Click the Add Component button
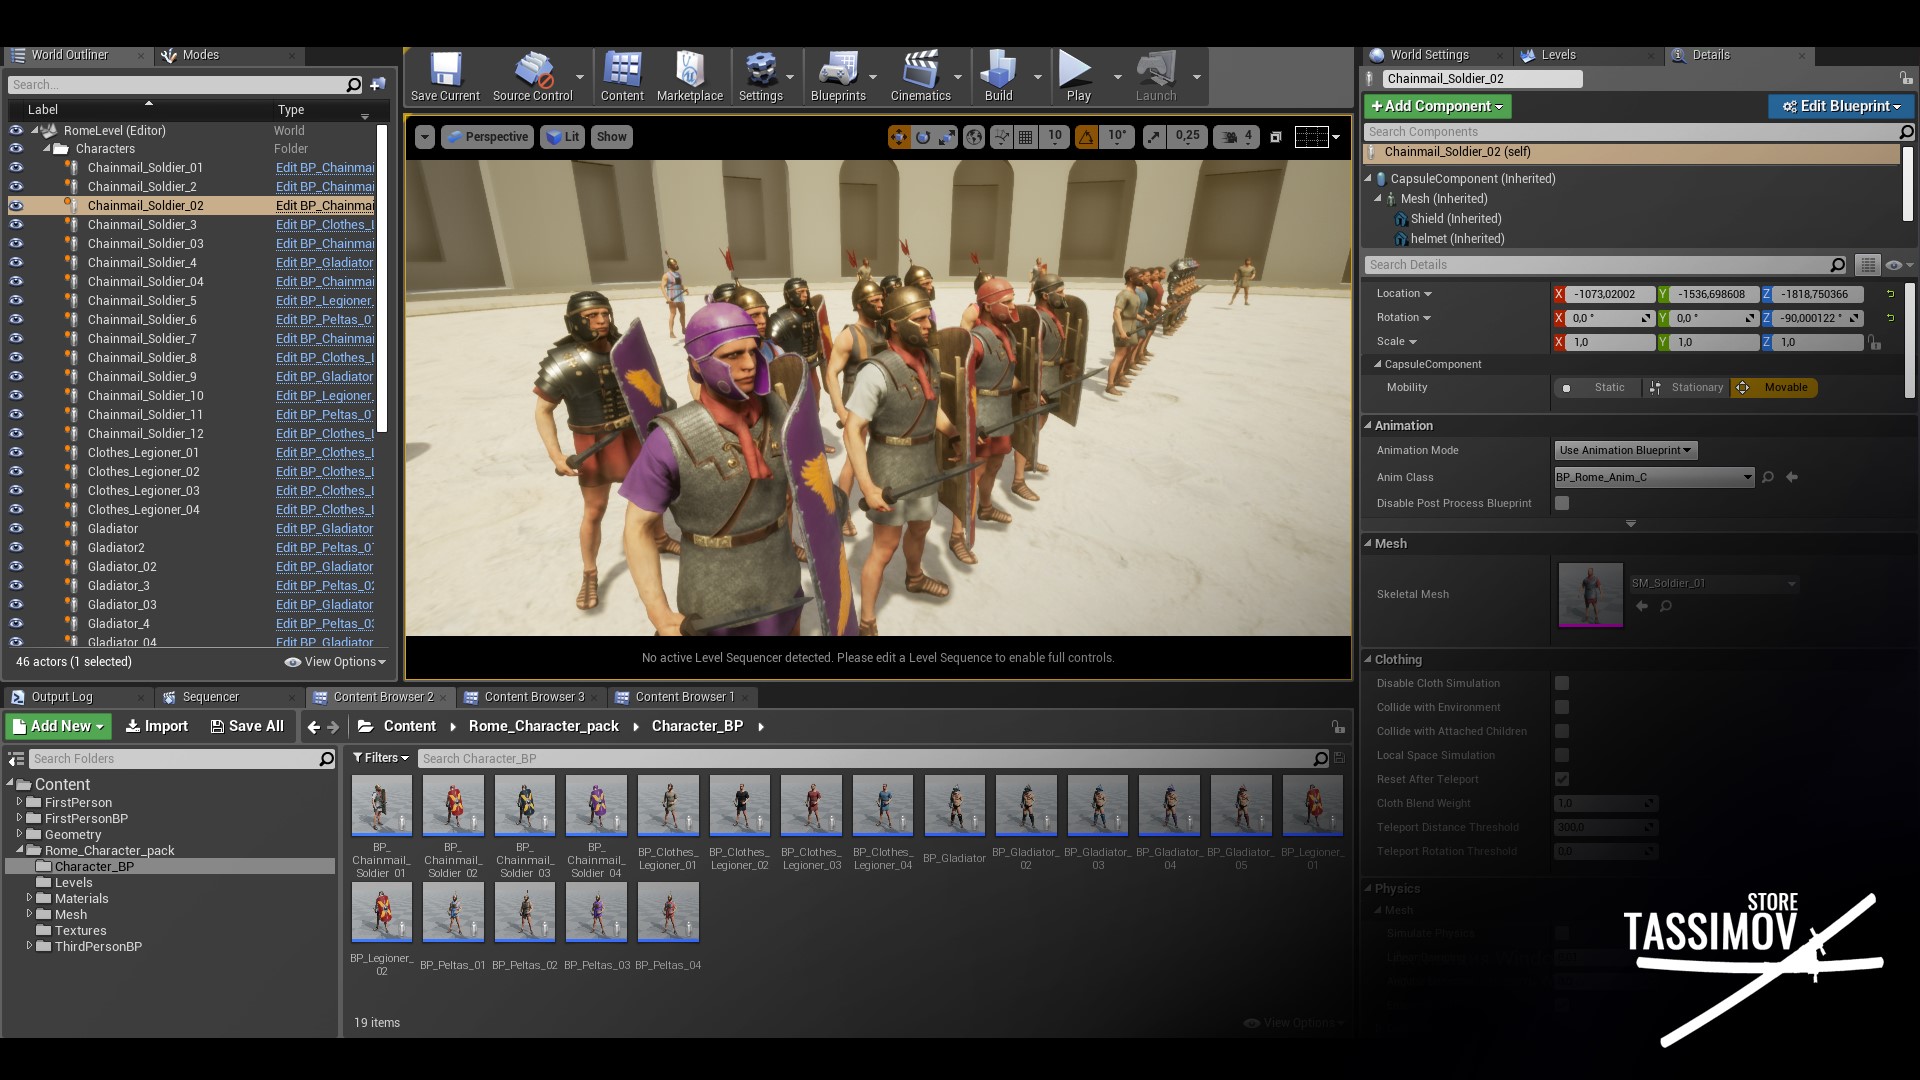1920x1080 pixels. tap(1436, 106)
